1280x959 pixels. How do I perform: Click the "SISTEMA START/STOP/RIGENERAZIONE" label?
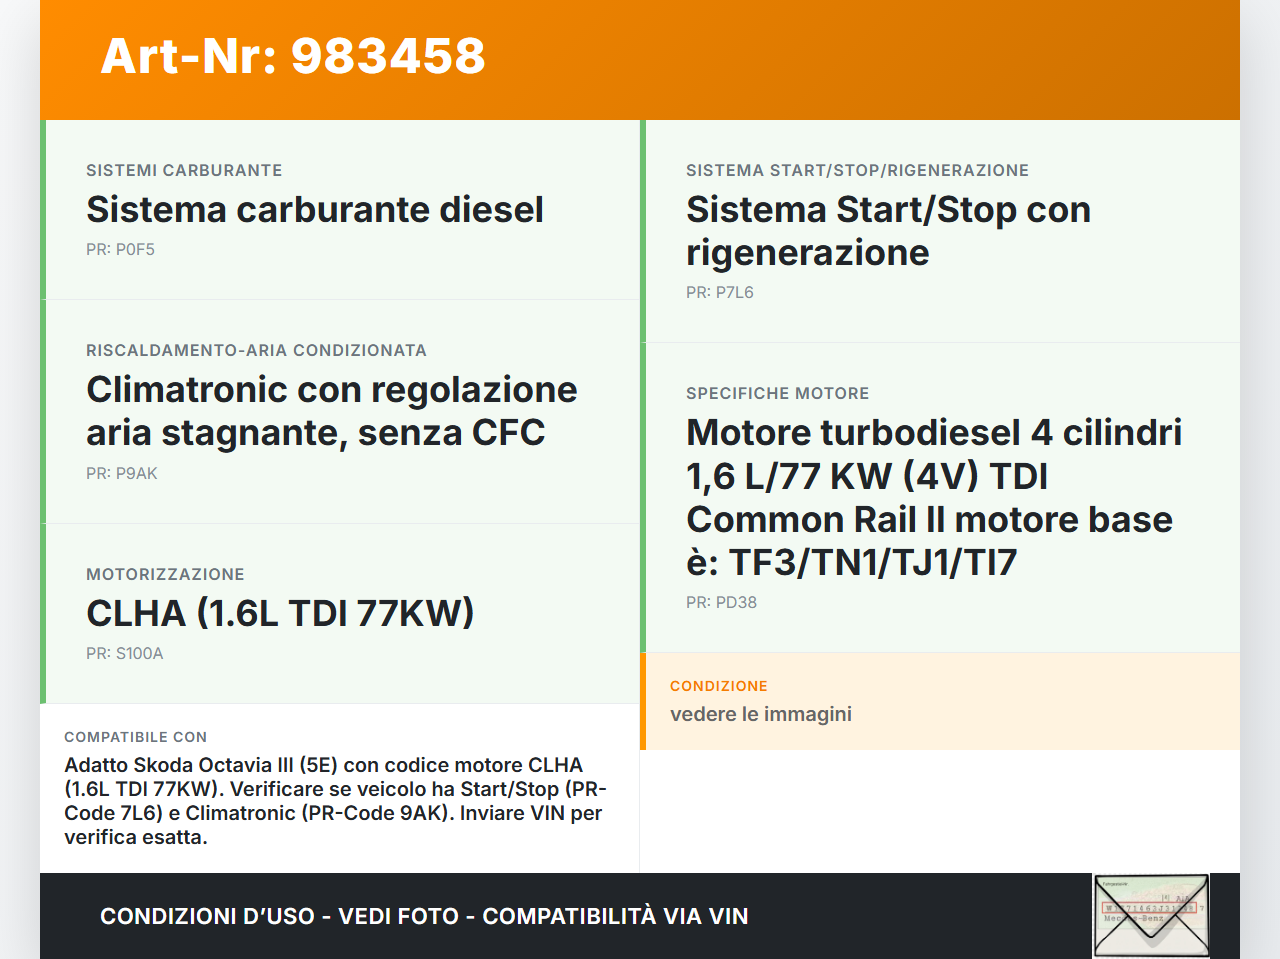tap(857, 170)
